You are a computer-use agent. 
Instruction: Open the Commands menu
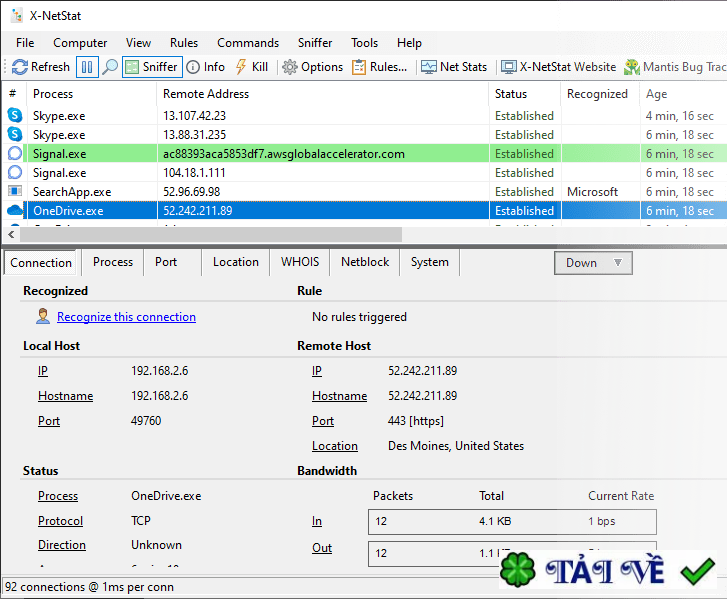tap(248, 43)
